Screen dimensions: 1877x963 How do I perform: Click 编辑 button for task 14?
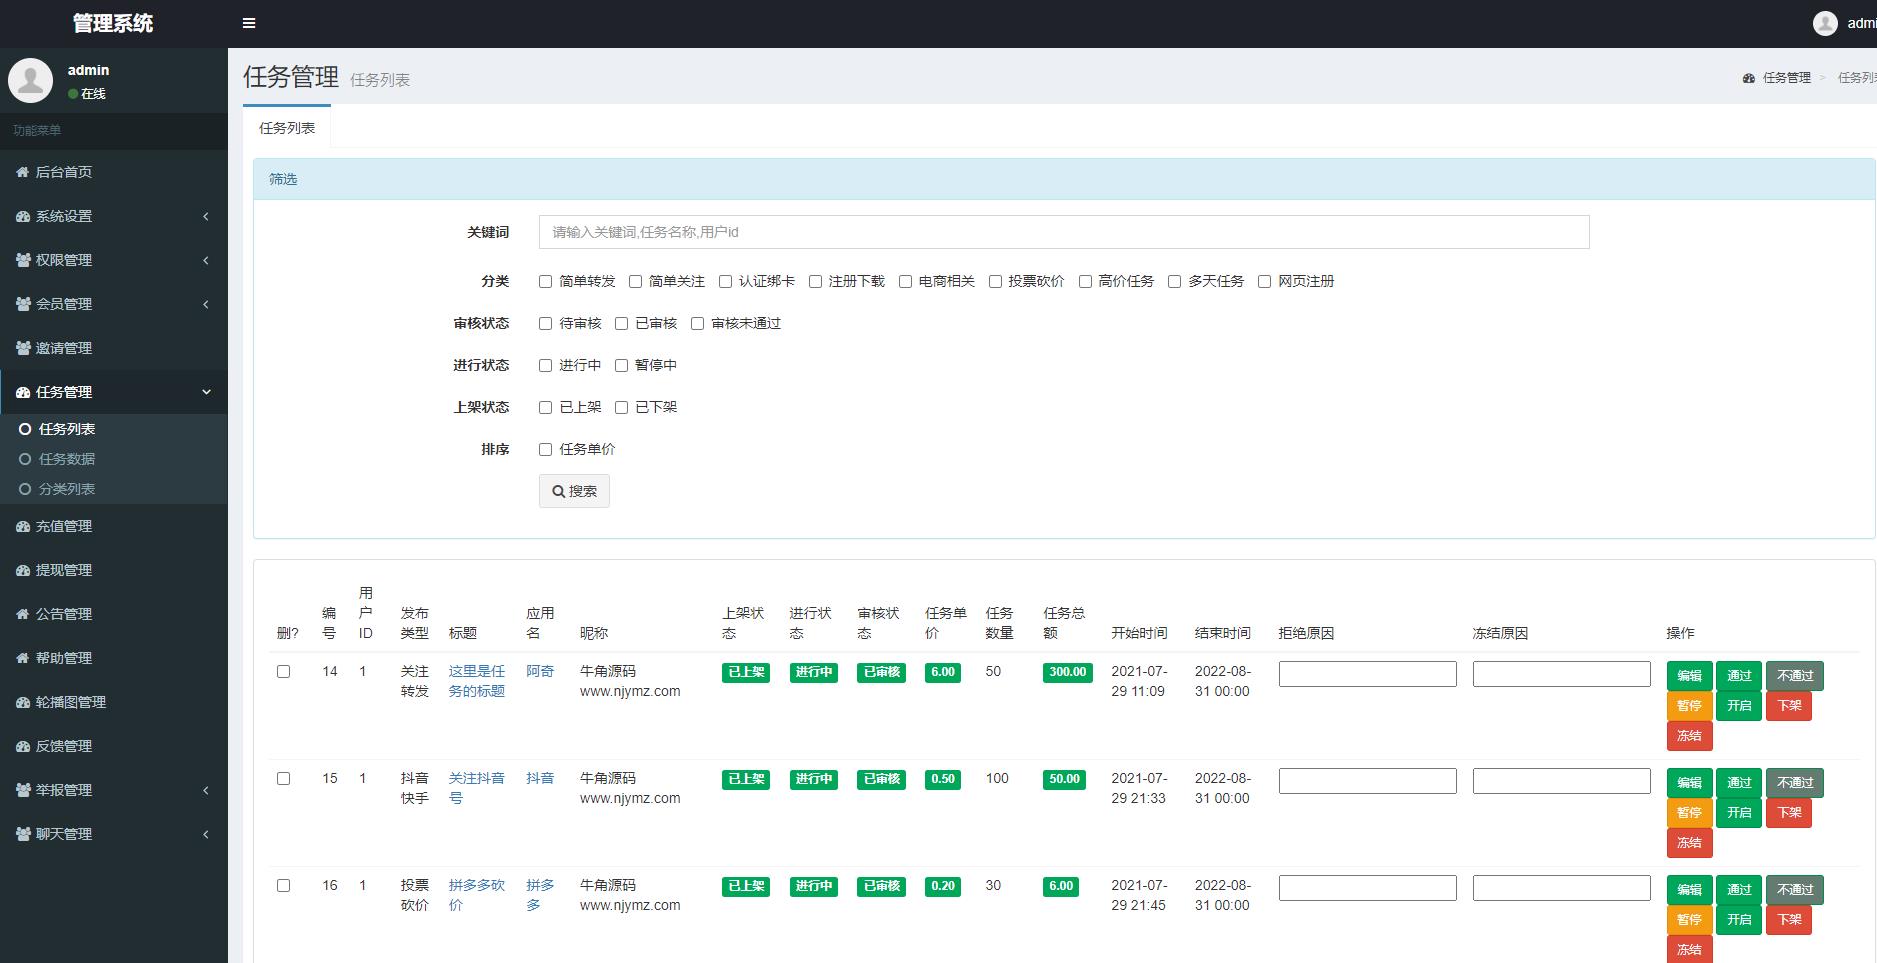(x=1689, y=676)
